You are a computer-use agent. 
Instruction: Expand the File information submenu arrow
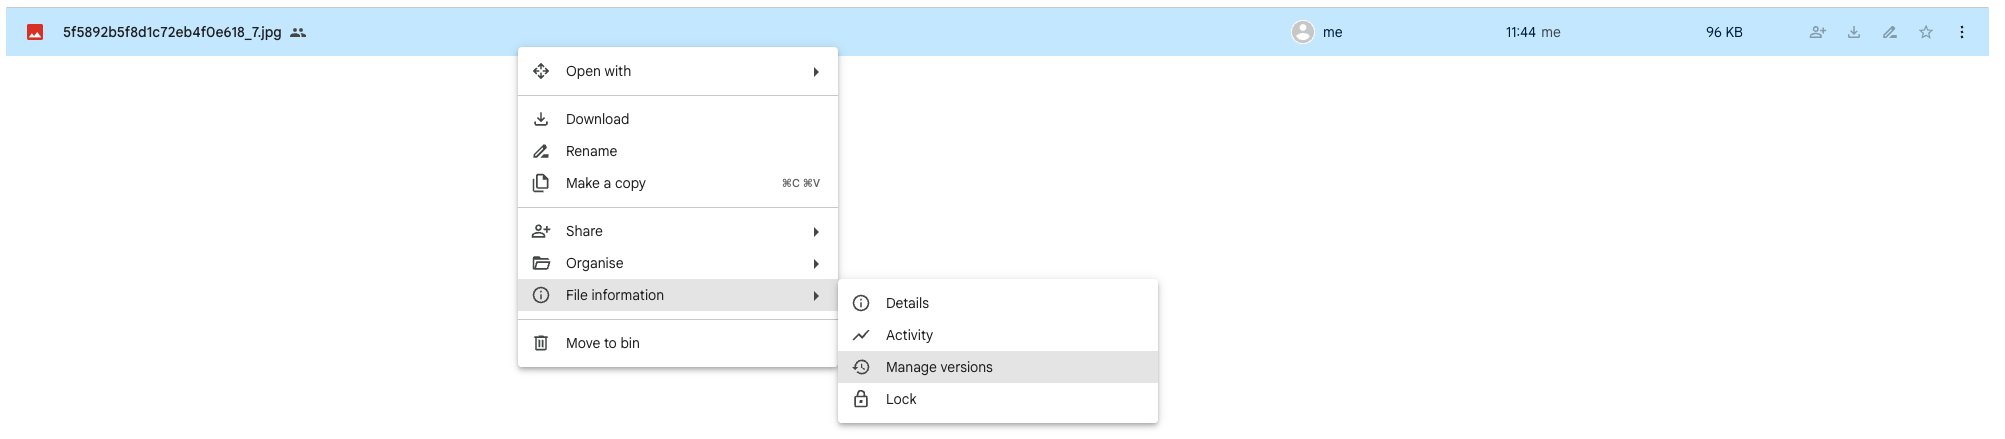point(816,296)
